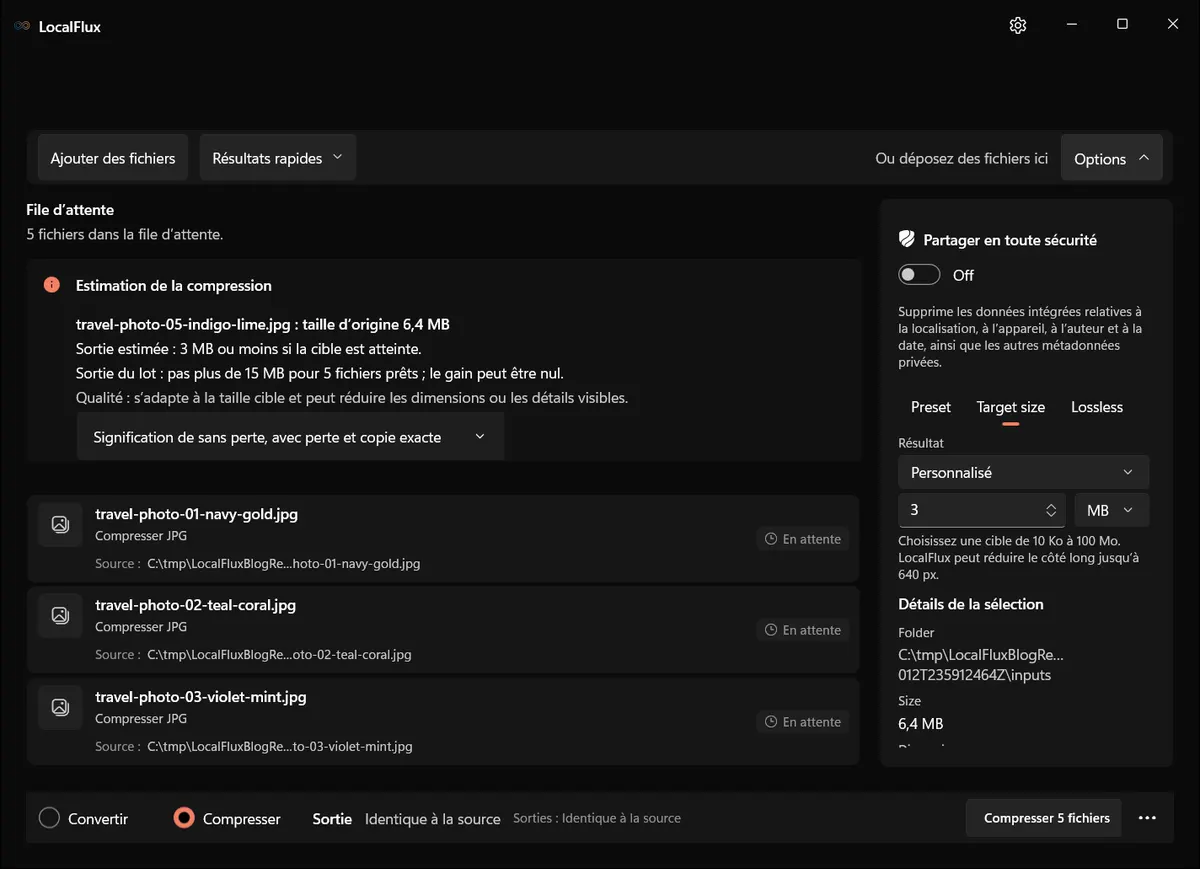Select the Convertir radio button
The height and width of the screenshot is (869, 1200).
50,818
